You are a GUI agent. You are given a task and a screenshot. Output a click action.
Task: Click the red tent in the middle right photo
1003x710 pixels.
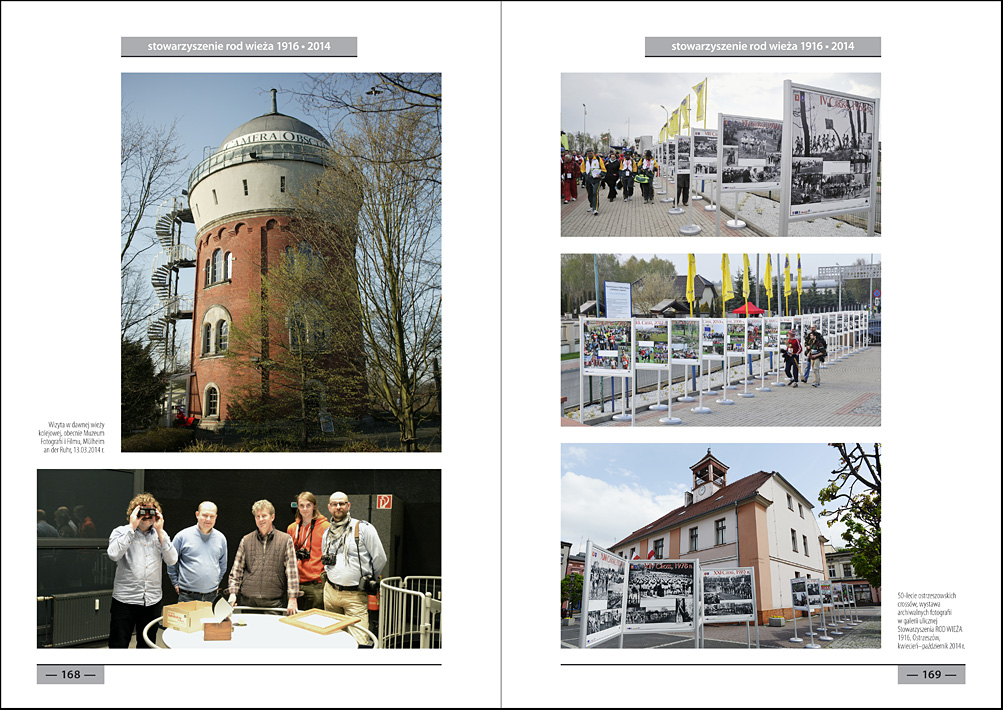coord(747,308)
